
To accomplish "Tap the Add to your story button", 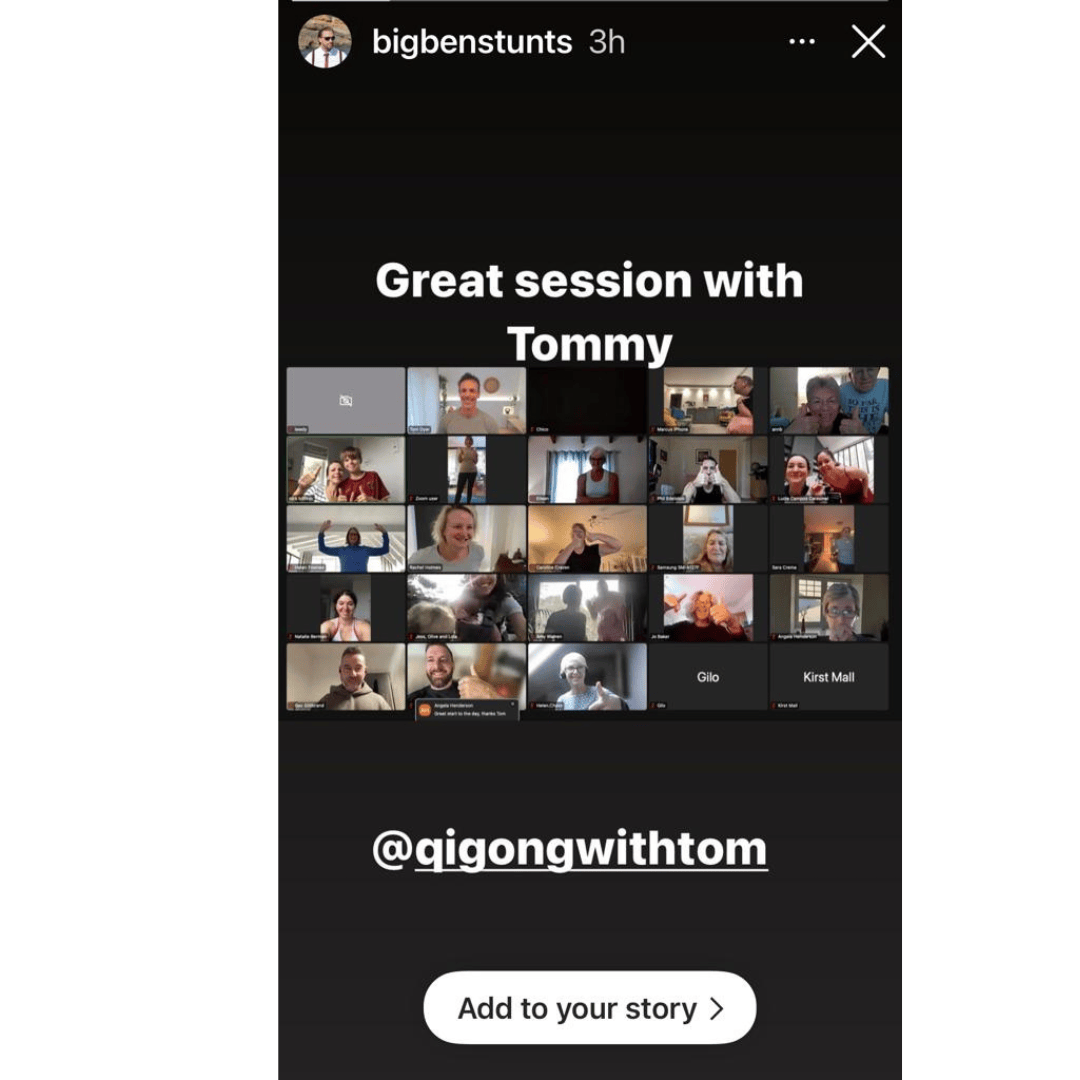I will tap(590, 1008).
